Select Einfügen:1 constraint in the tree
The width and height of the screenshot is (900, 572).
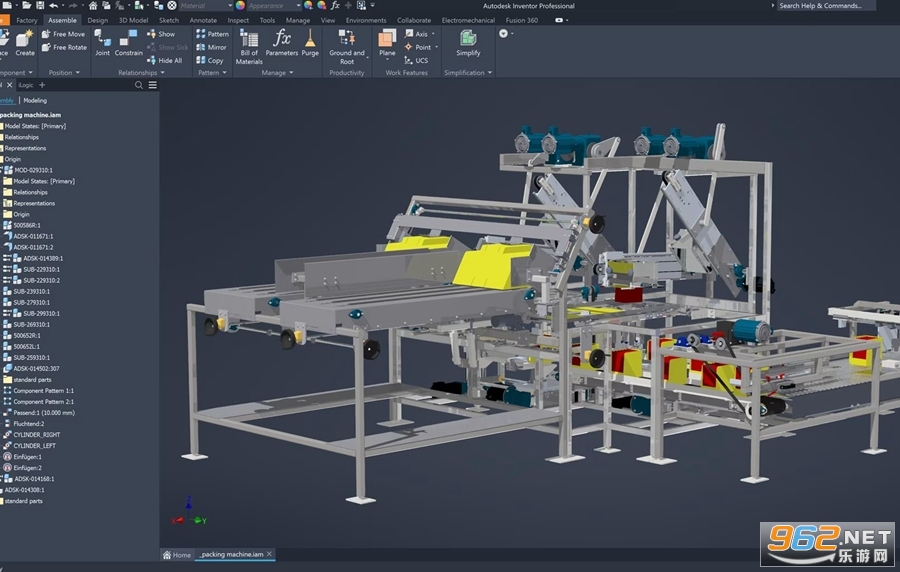[27, 457]
